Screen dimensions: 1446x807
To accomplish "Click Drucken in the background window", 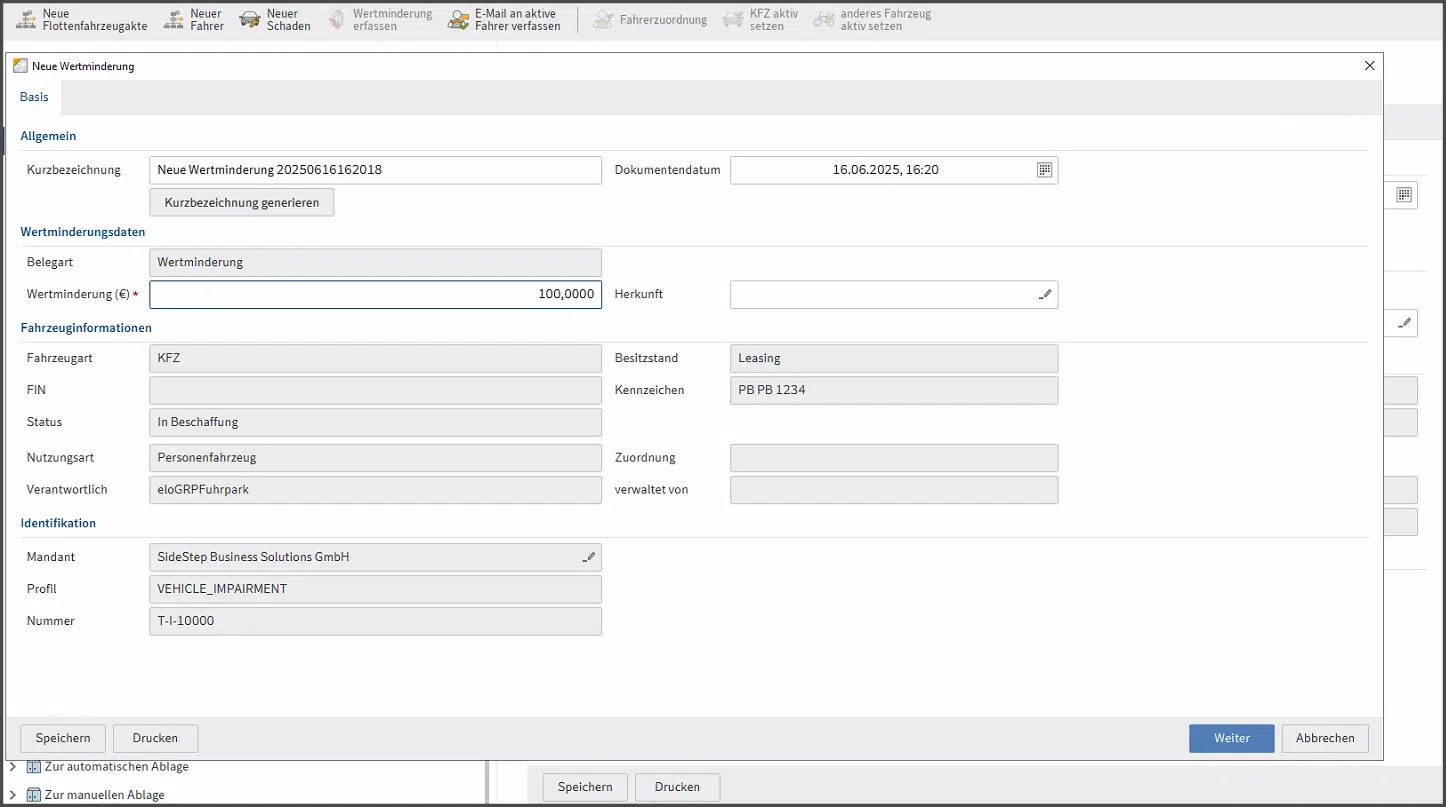I will coord(677,787).
